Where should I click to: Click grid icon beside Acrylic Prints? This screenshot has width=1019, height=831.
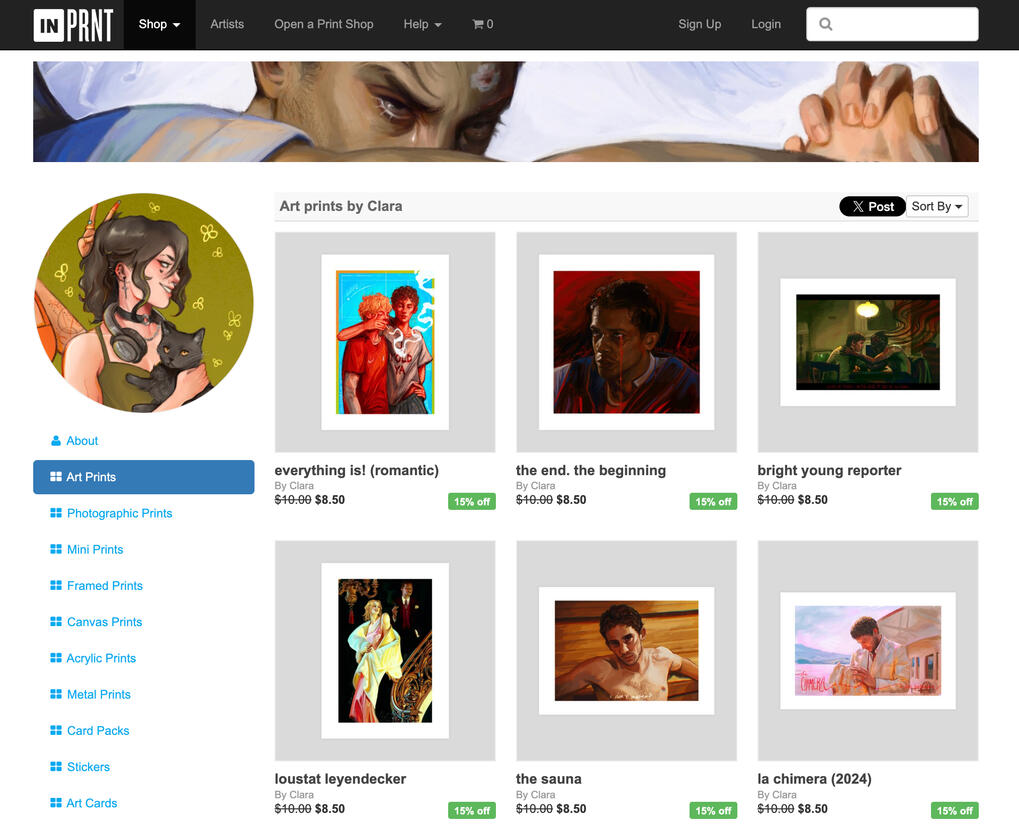coord(56,658)
